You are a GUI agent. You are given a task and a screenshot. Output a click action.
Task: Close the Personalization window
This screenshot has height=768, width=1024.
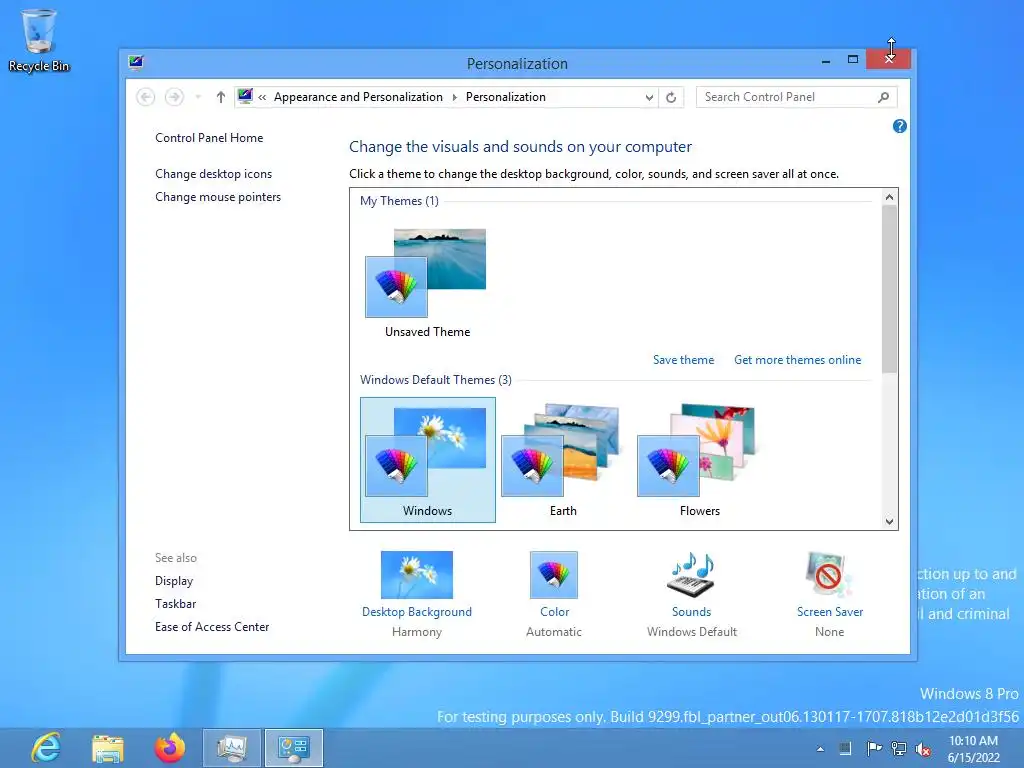(x=888, y=59)
